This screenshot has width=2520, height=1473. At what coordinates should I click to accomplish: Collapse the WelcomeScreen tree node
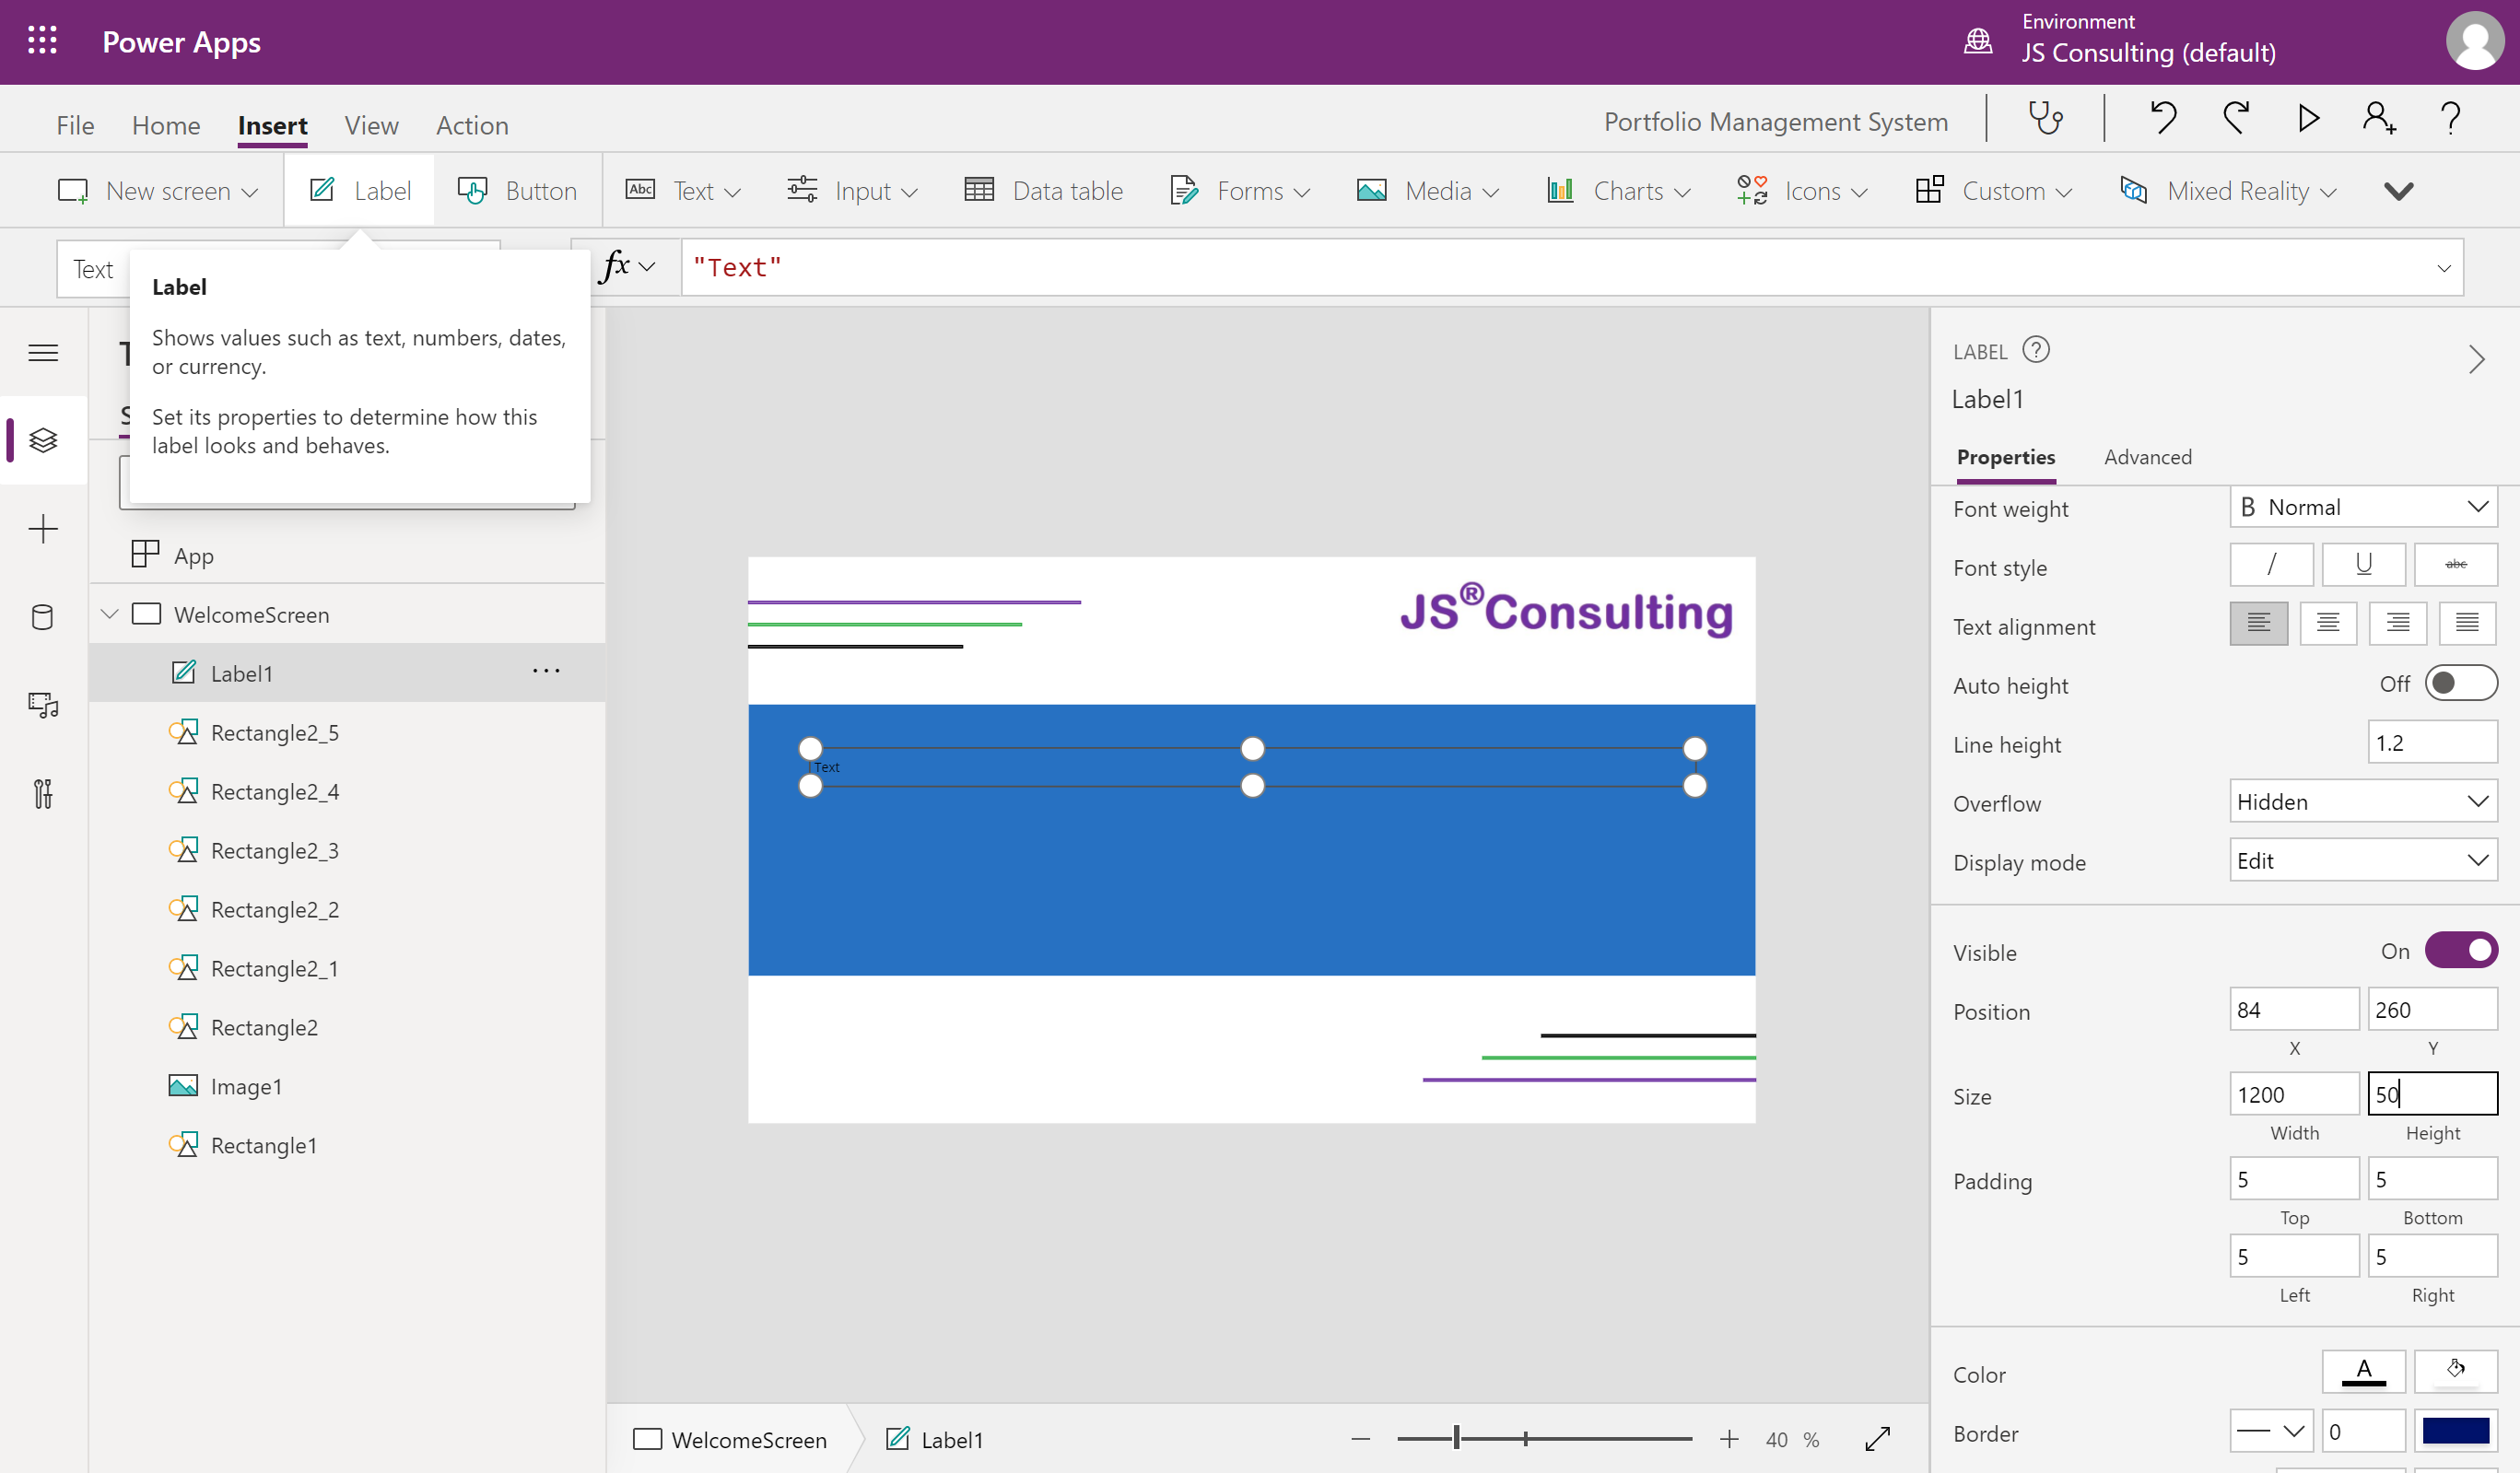(x=110, y=614)
